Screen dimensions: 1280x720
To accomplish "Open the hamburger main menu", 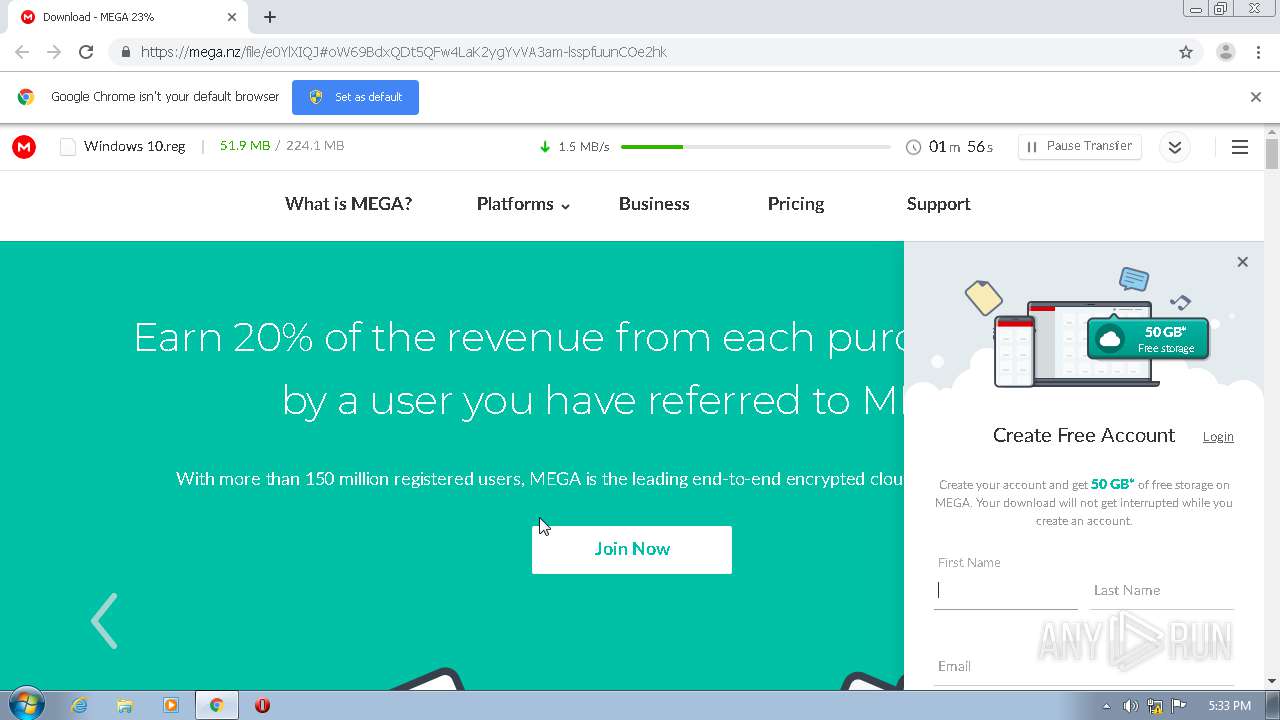I will tap(1240, 147).
